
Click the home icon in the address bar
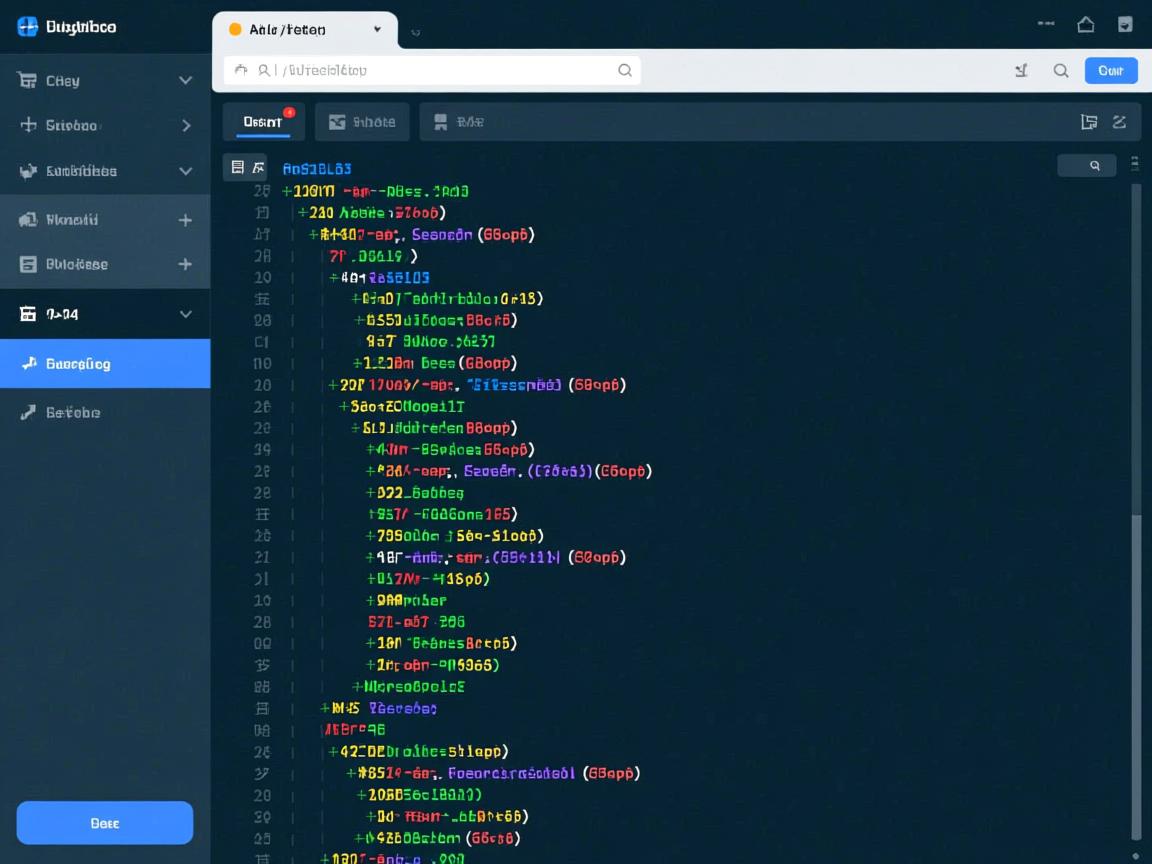pos(240,70)
